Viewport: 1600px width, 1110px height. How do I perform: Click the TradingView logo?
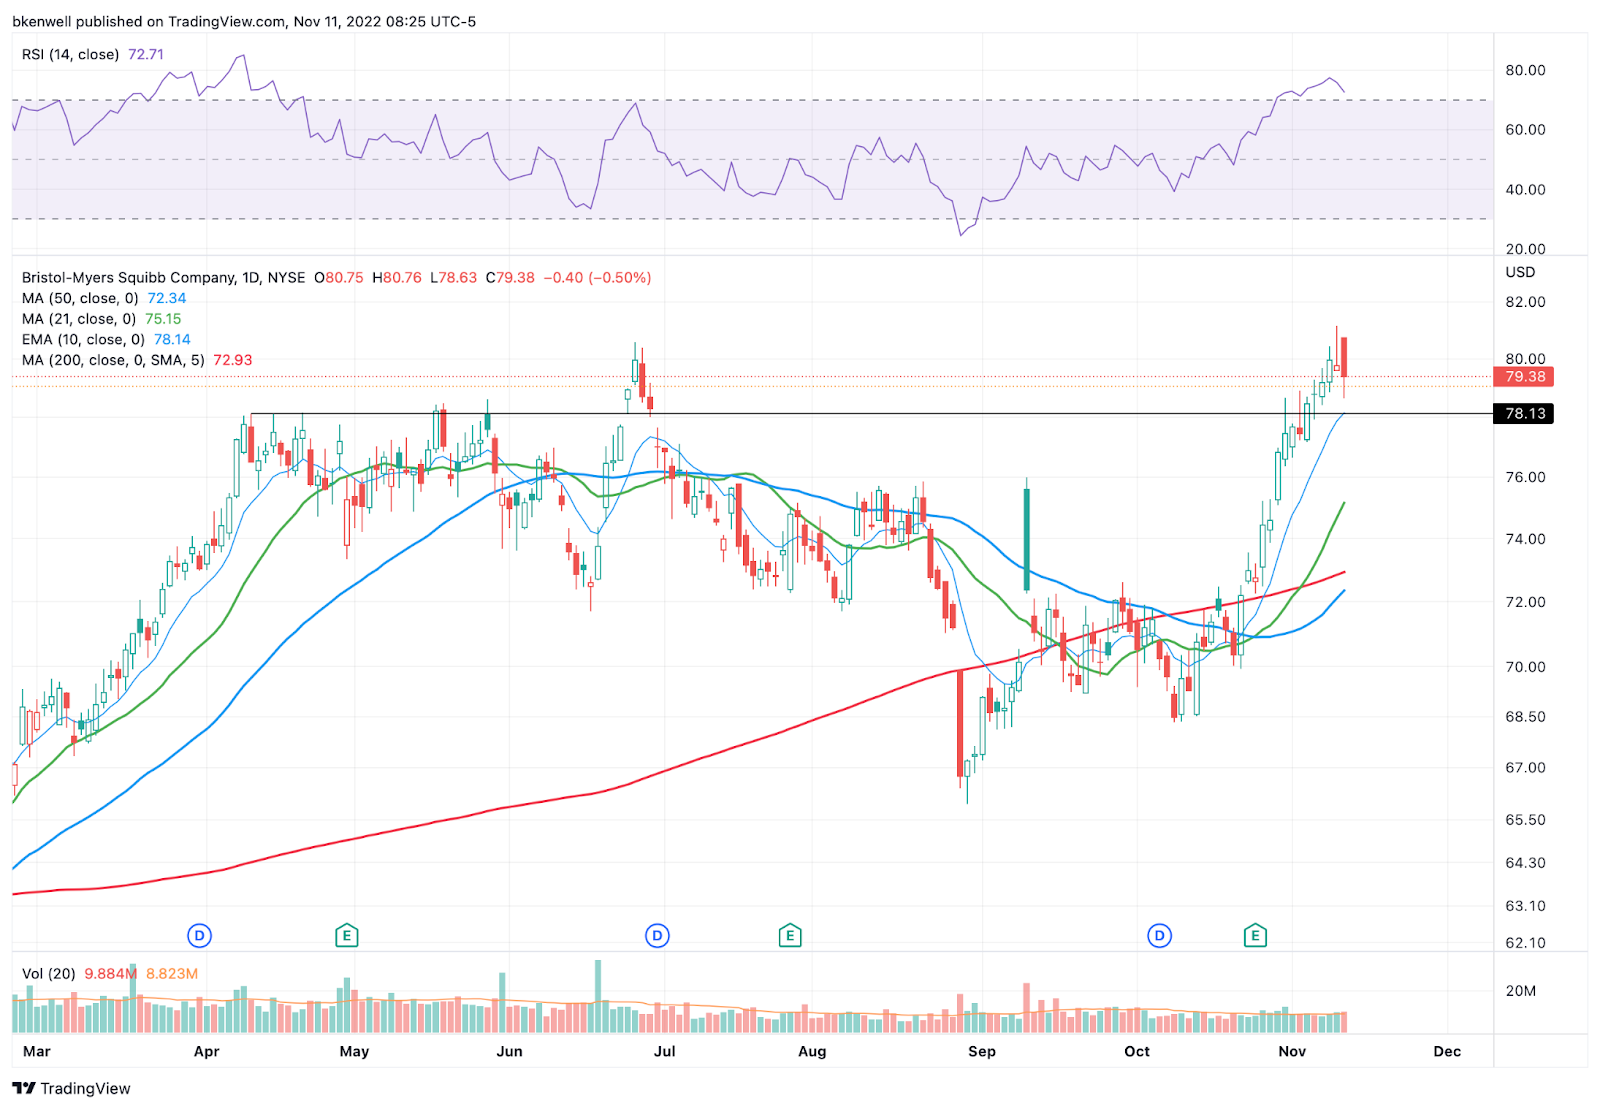(71, 1088)
